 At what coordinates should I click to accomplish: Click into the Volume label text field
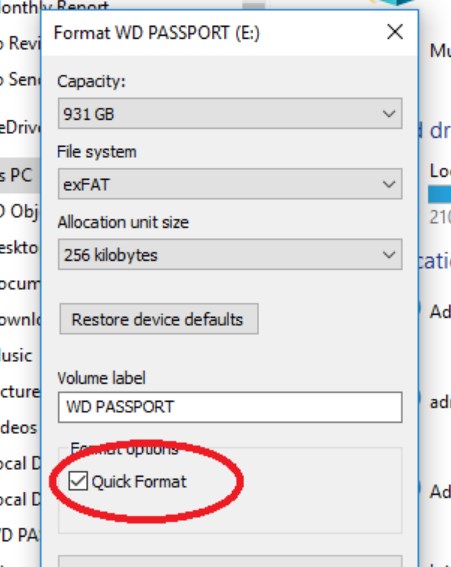coord(230,407)
